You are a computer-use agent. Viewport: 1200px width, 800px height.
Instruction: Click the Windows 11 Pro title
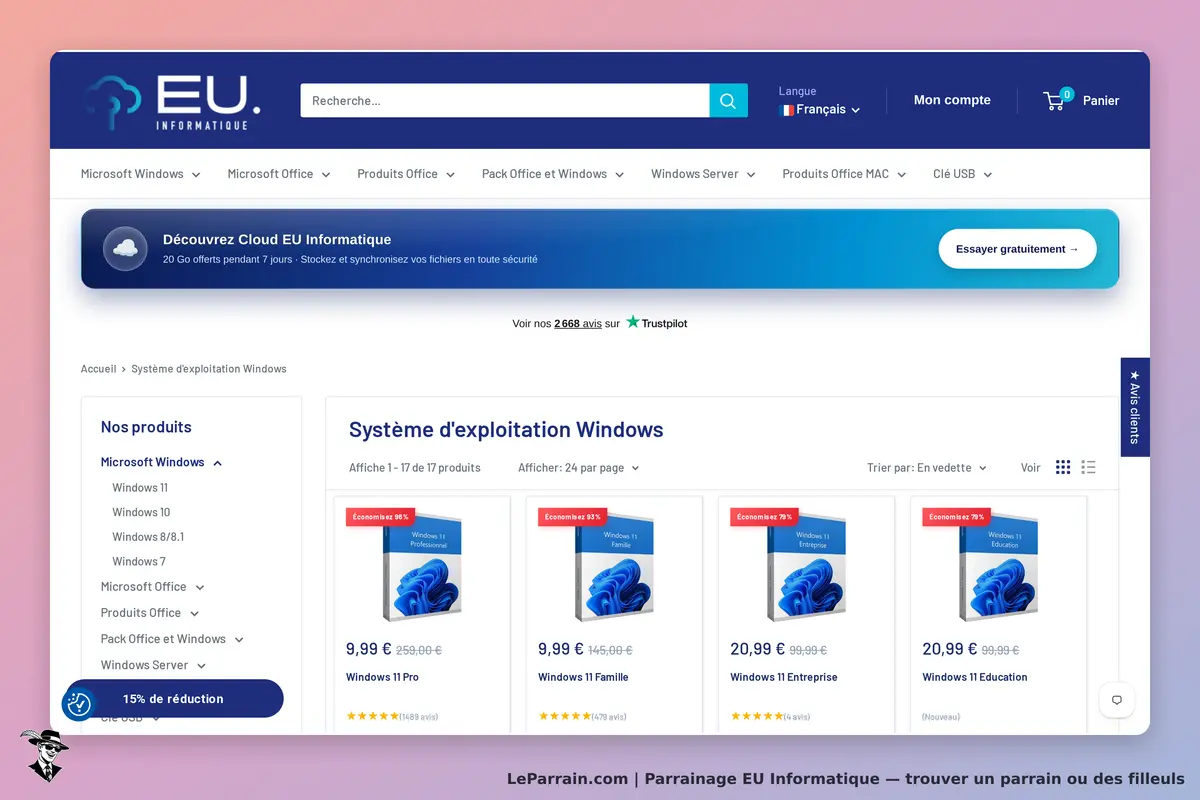pos(382,677)
